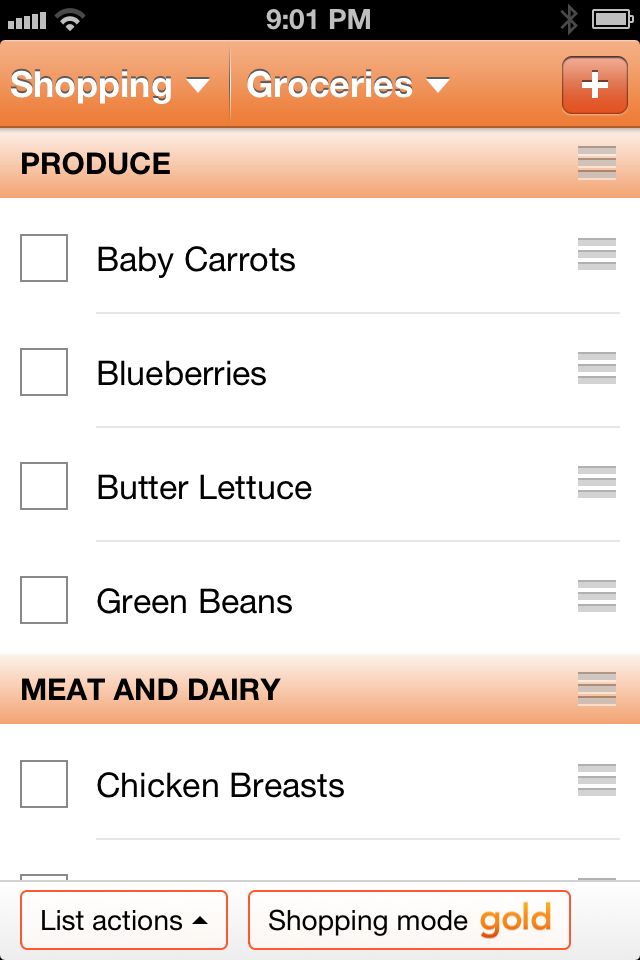This screenshot has height=960, width=640.
Task: Tap the Baby Carrots reorder handle
Action: [597, 254]
